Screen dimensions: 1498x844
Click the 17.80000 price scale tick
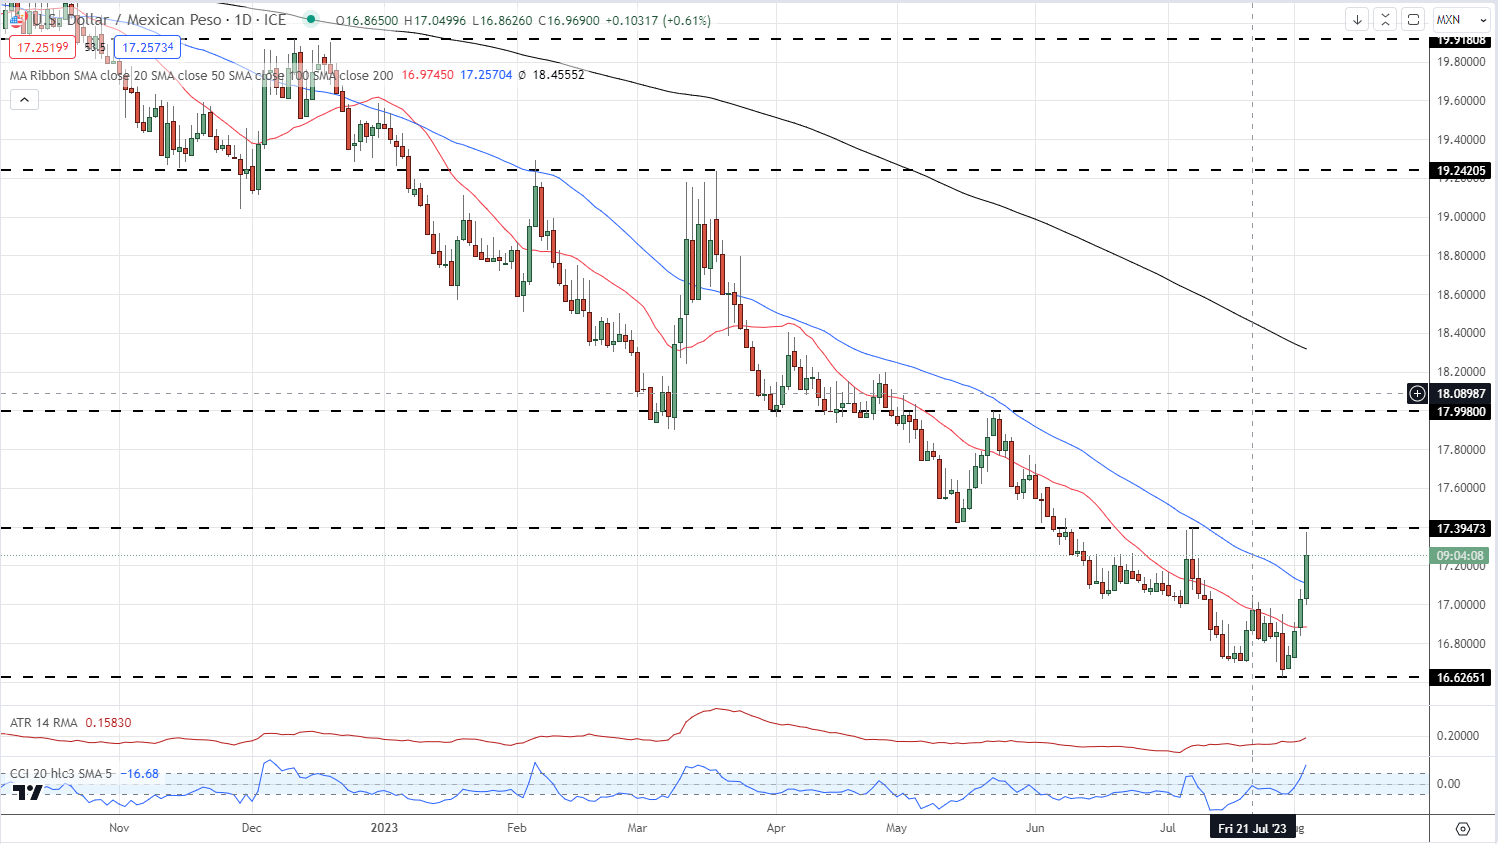(1460, 450)
